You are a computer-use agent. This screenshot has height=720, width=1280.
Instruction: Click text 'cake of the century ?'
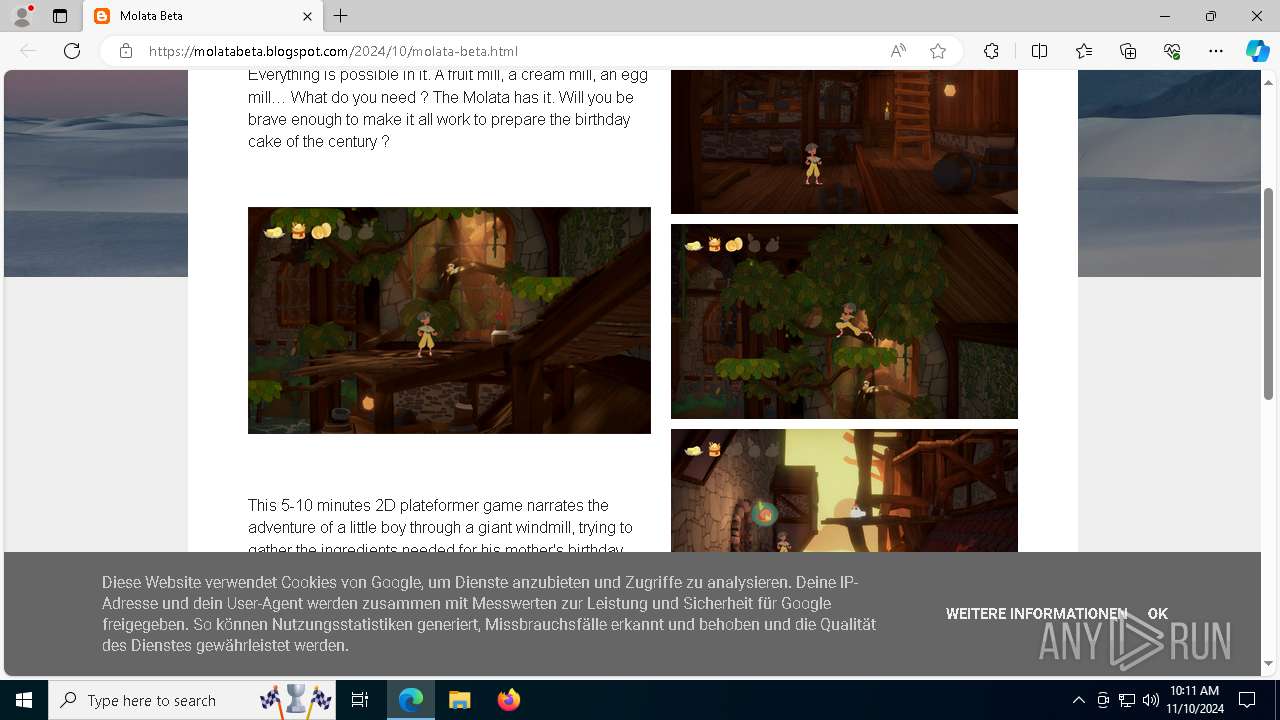[x=319, y=141]
